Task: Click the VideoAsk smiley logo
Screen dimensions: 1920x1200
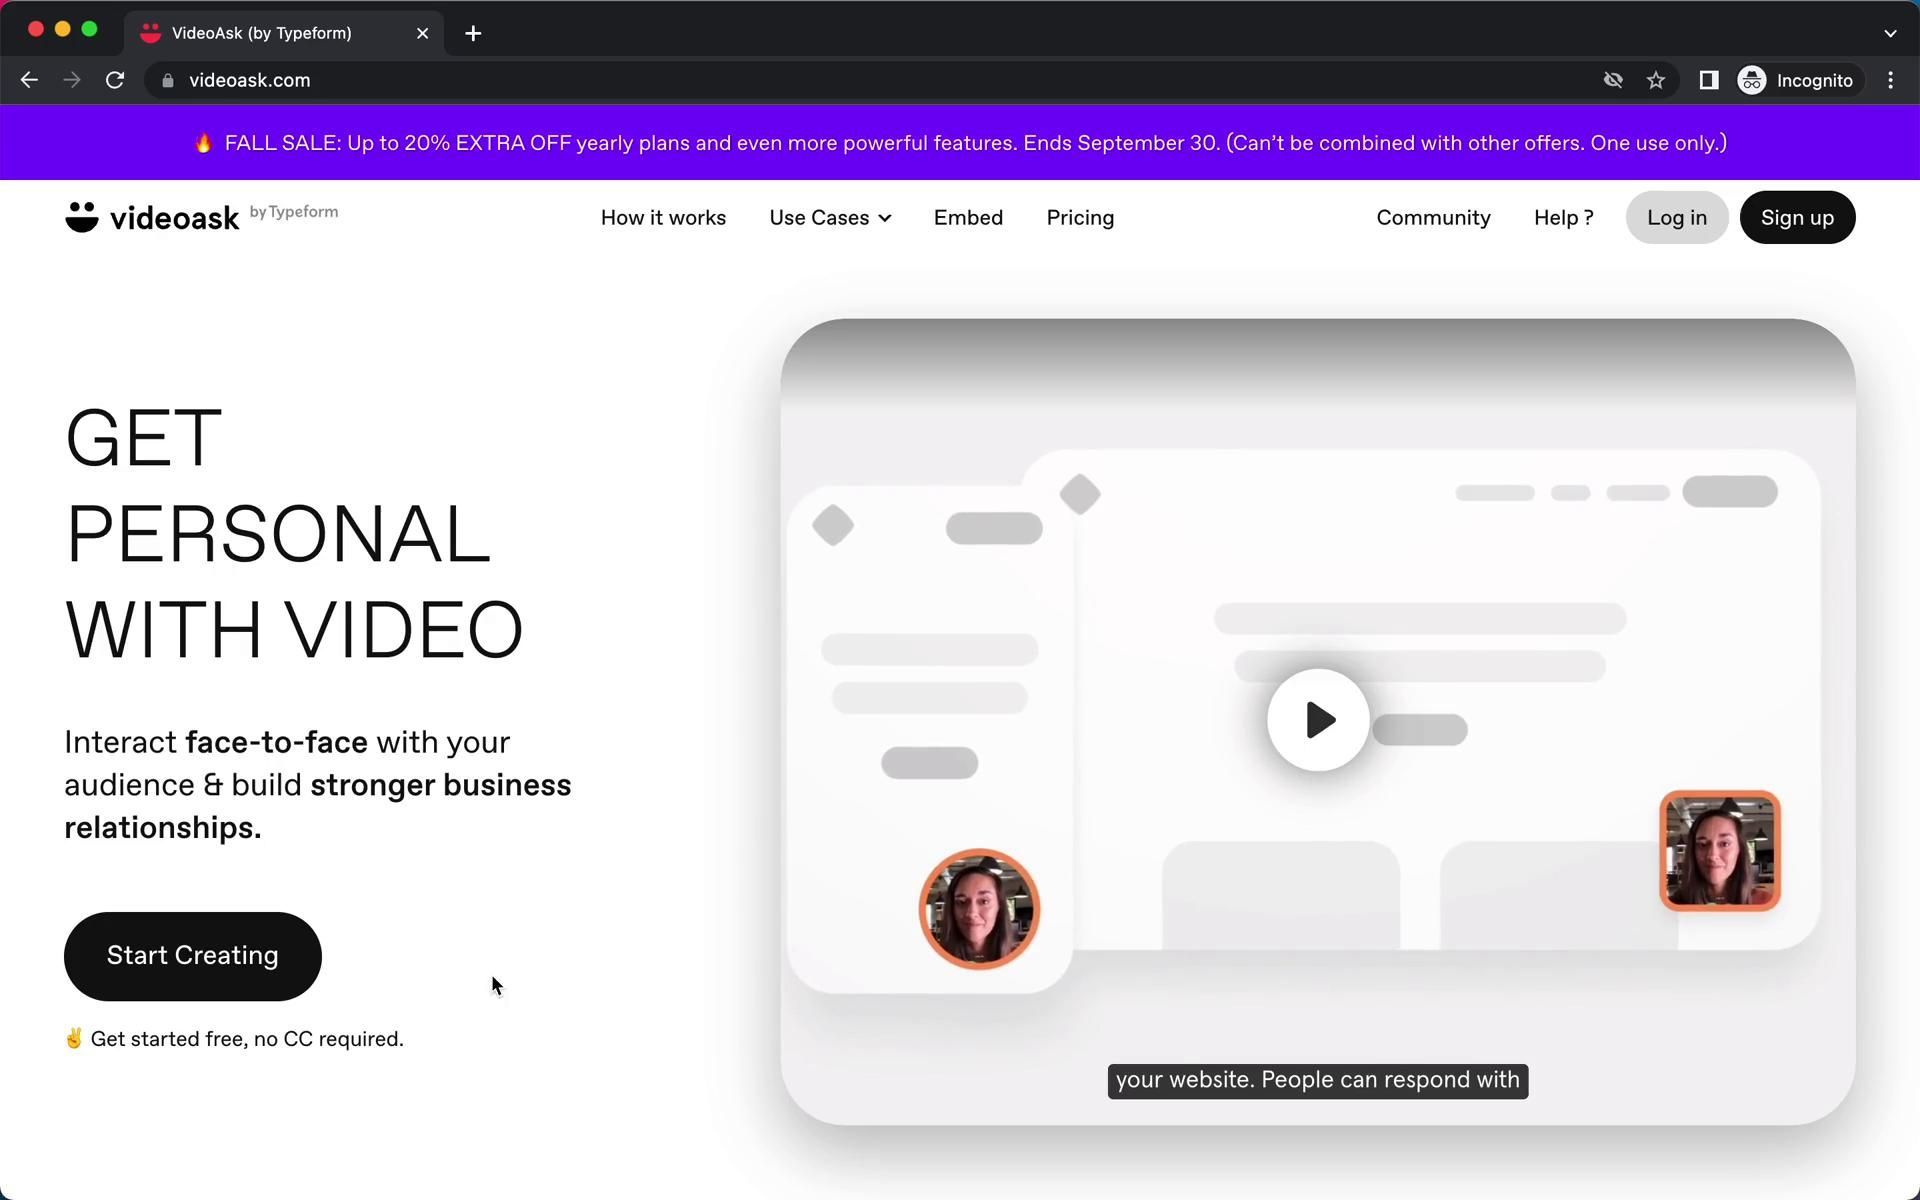Action: [x=82, y=216]
